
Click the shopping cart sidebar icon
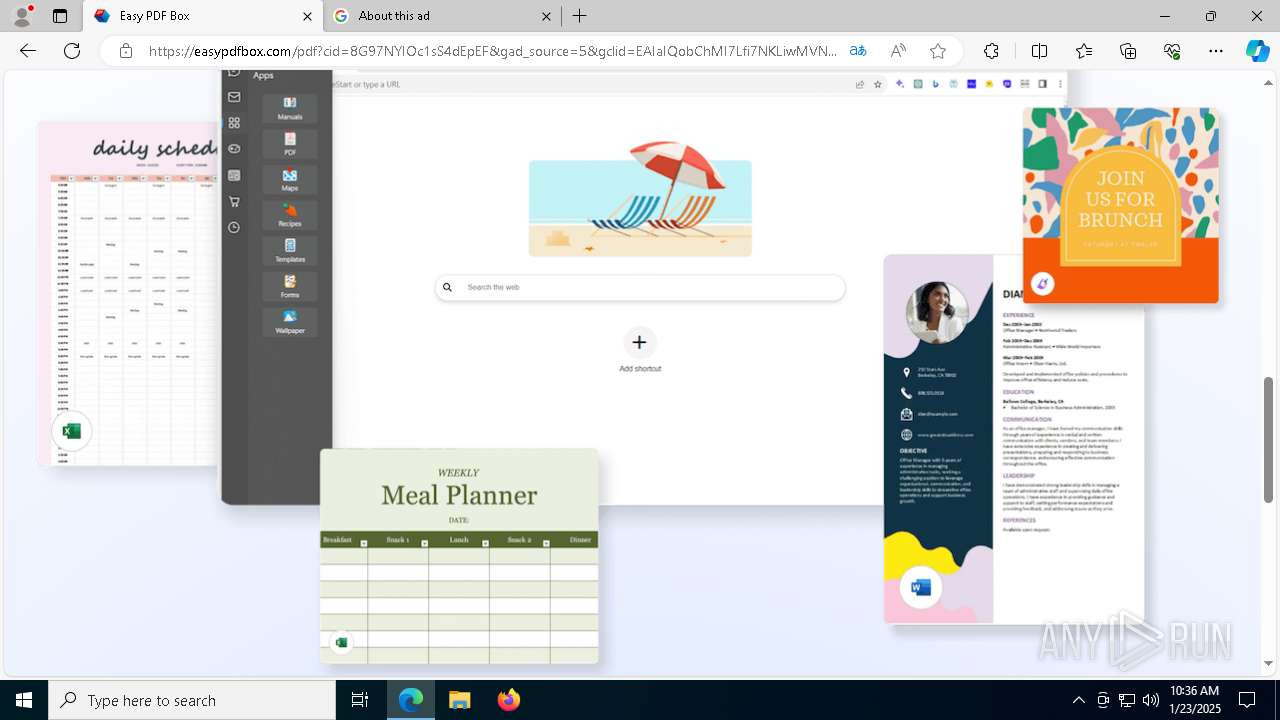234,201
